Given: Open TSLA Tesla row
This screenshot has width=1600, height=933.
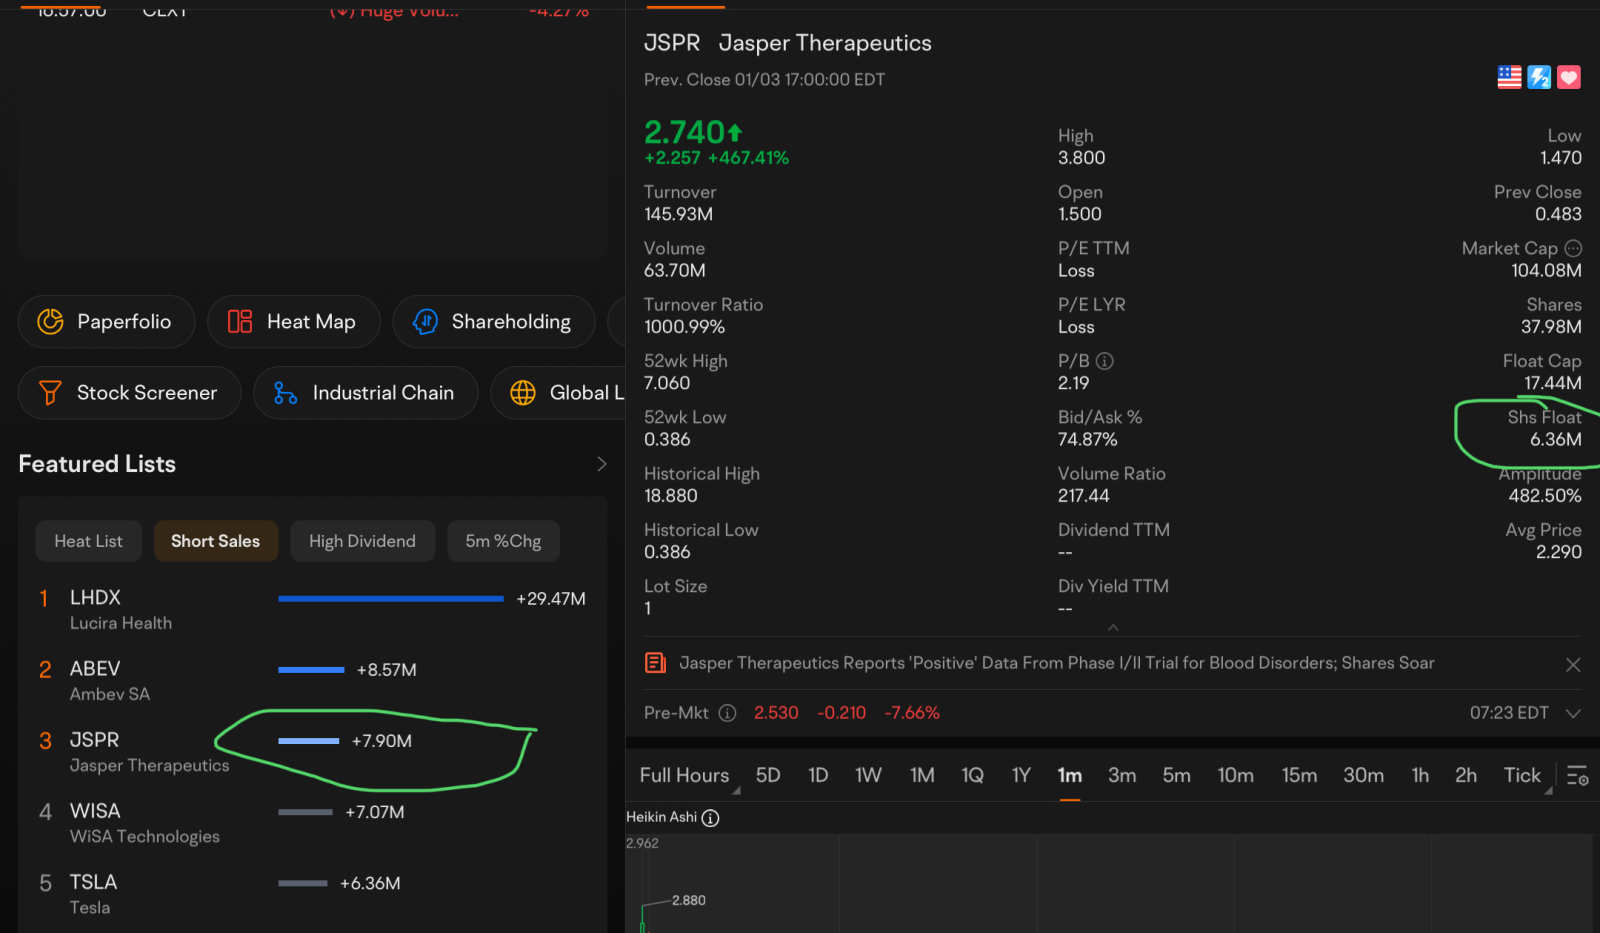Looking at the screenshot, I should pyautogui.click(x=312, y=894).
